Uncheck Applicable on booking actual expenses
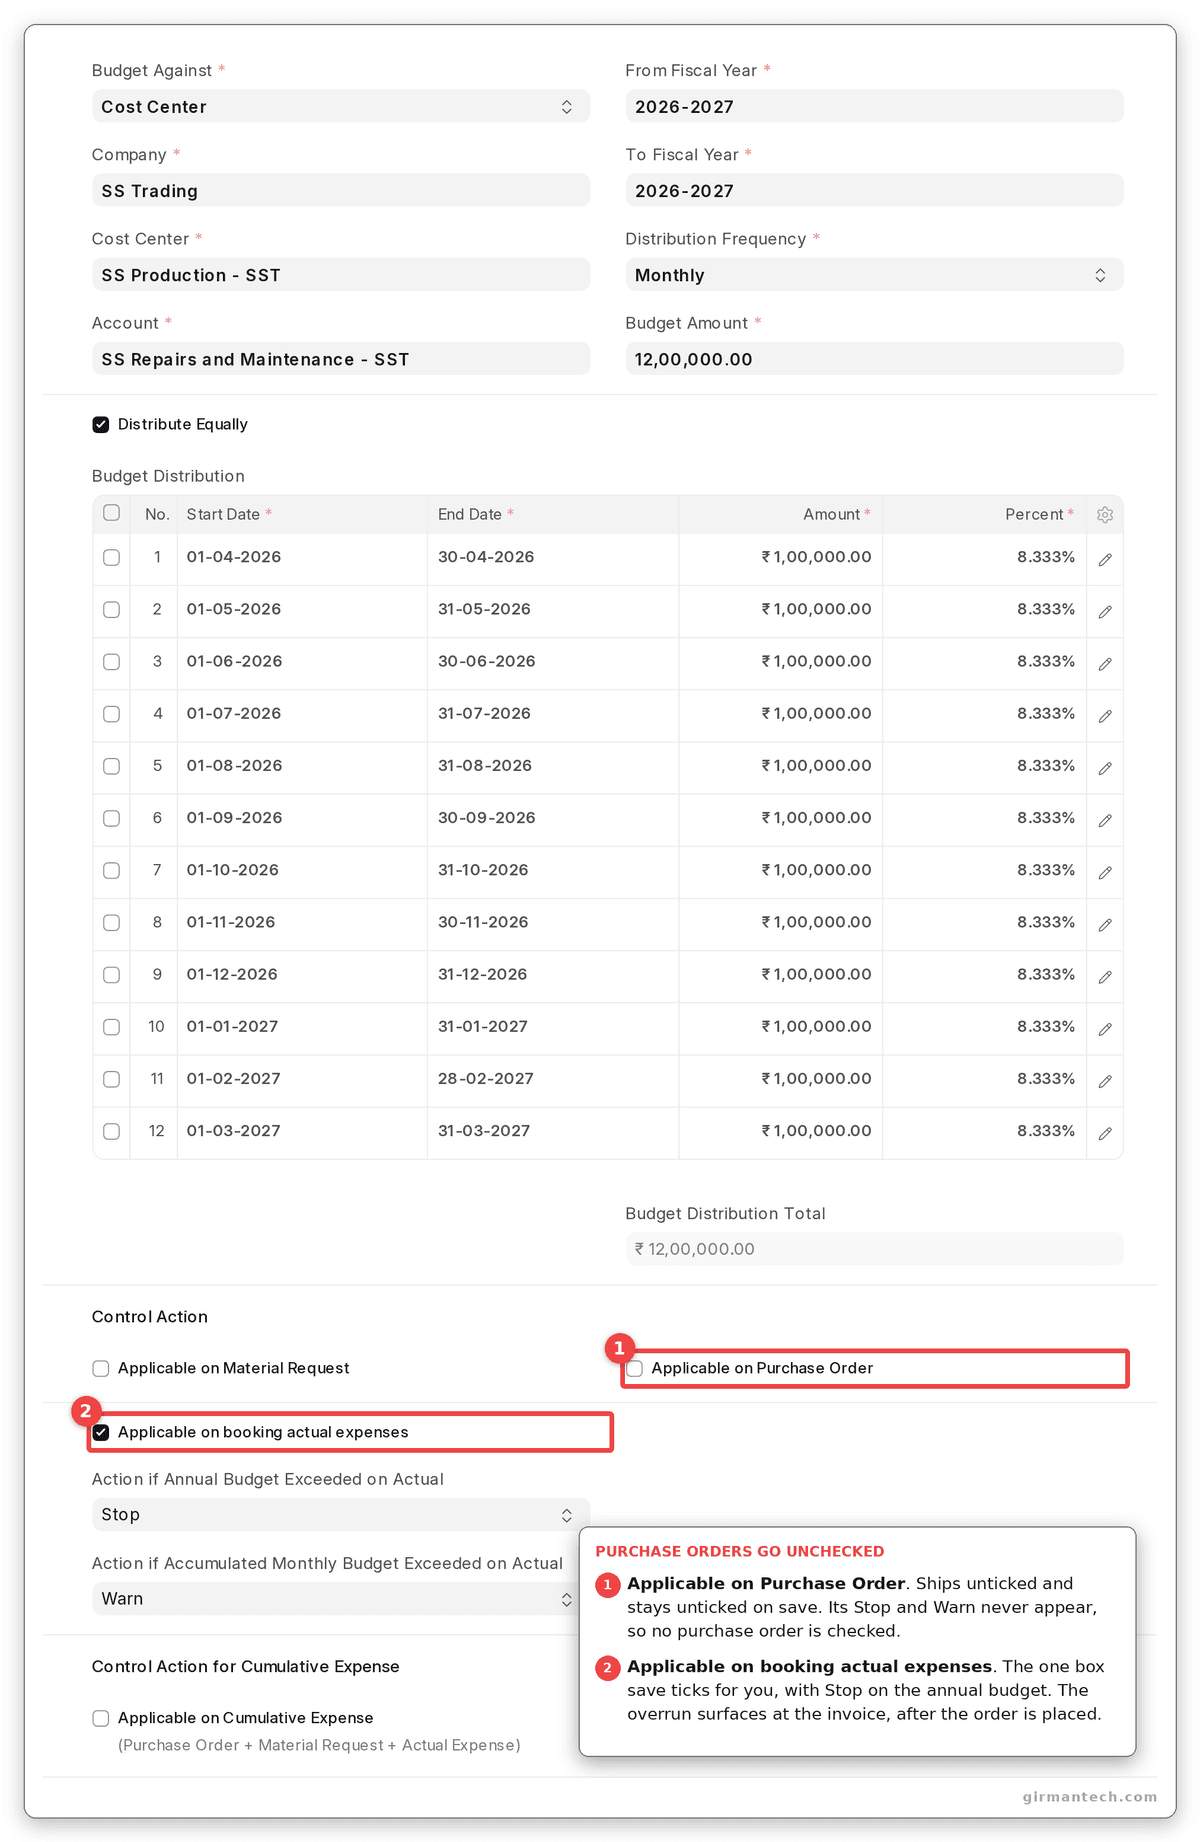Screen dimensions: 1200x1842 pyautogui.click(x=101, y=1433)
